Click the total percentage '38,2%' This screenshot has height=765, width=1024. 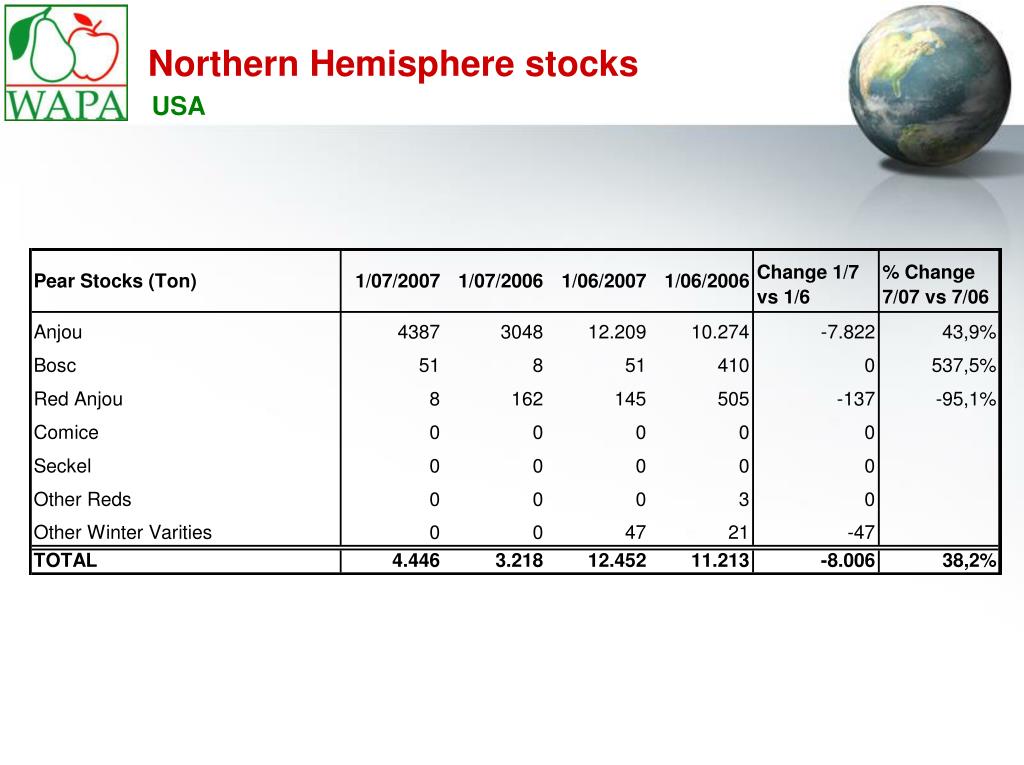(x=969, y=561)
